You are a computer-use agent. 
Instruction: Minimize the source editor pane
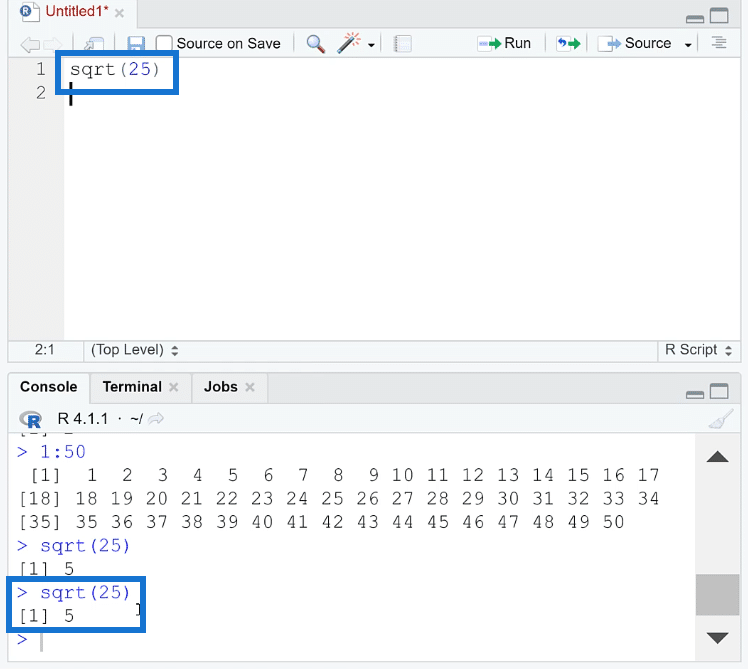point(695,19)
